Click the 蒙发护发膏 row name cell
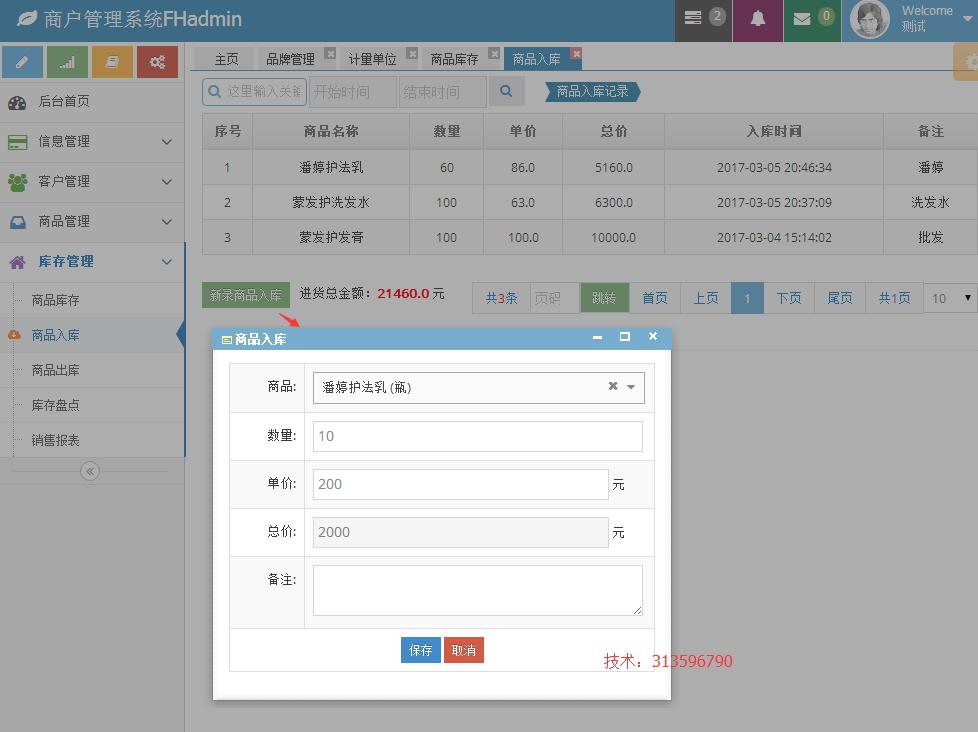Image resolution: width=978 pixels, height=732 pixels. (331, 237)
